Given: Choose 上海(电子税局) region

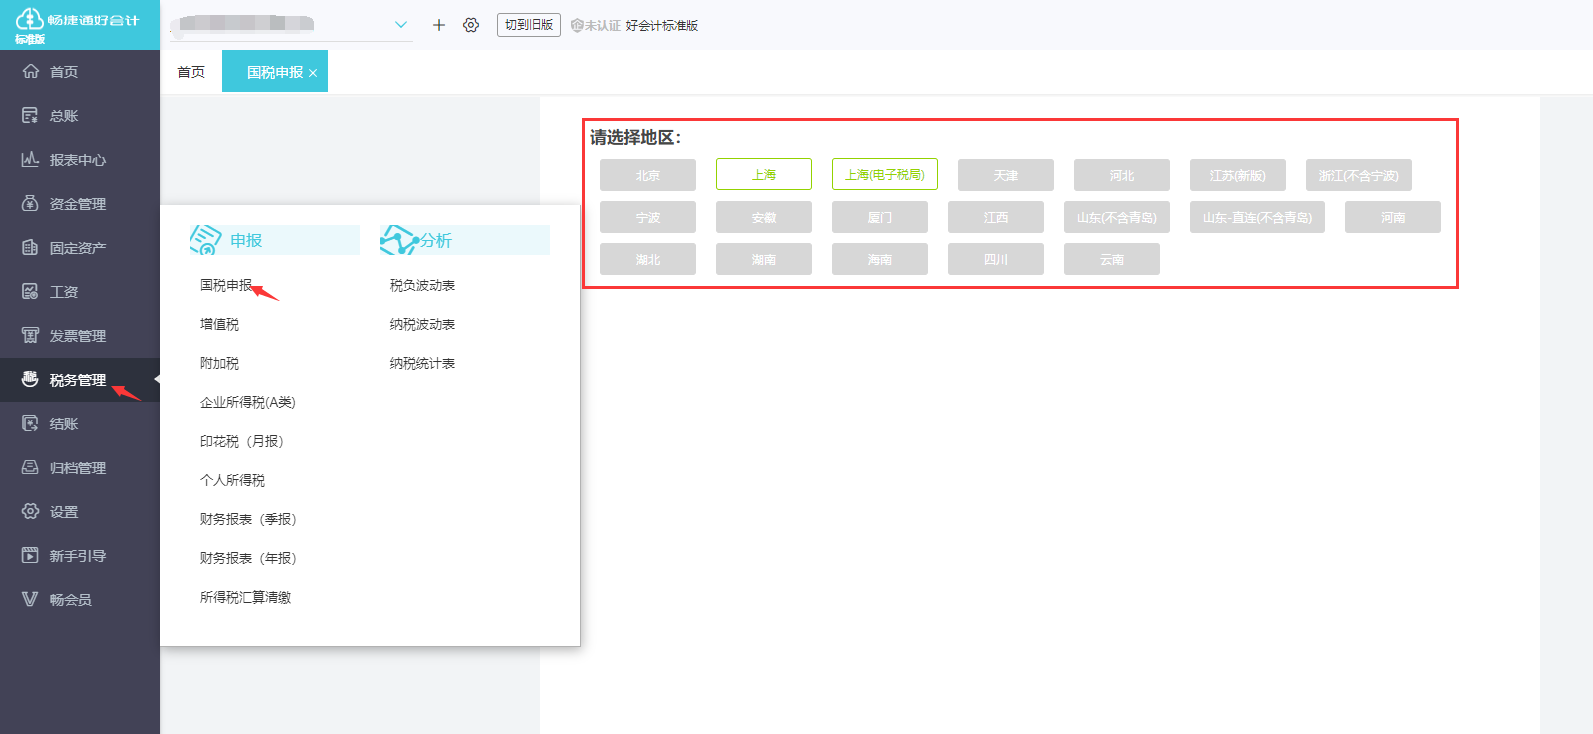Looking at the screenshot, I should tap(884, 174).
